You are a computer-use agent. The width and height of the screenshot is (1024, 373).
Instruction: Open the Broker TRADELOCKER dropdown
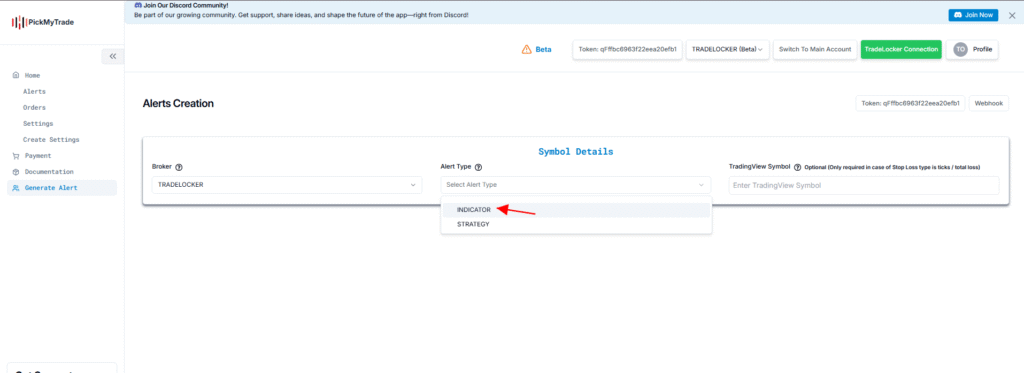pyautogui.click(x=287, y=185)
